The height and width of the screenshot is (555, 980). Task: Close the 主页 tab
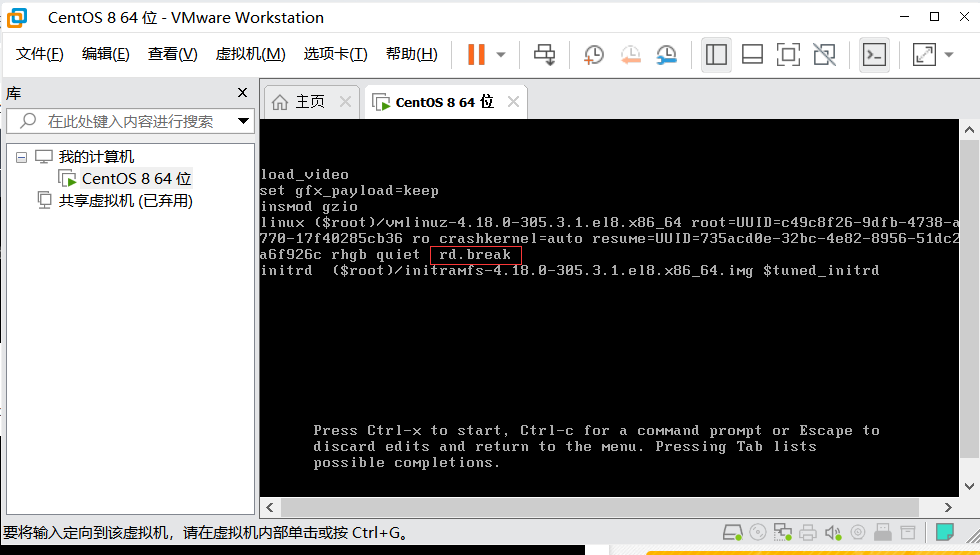[x=345, y=101]
